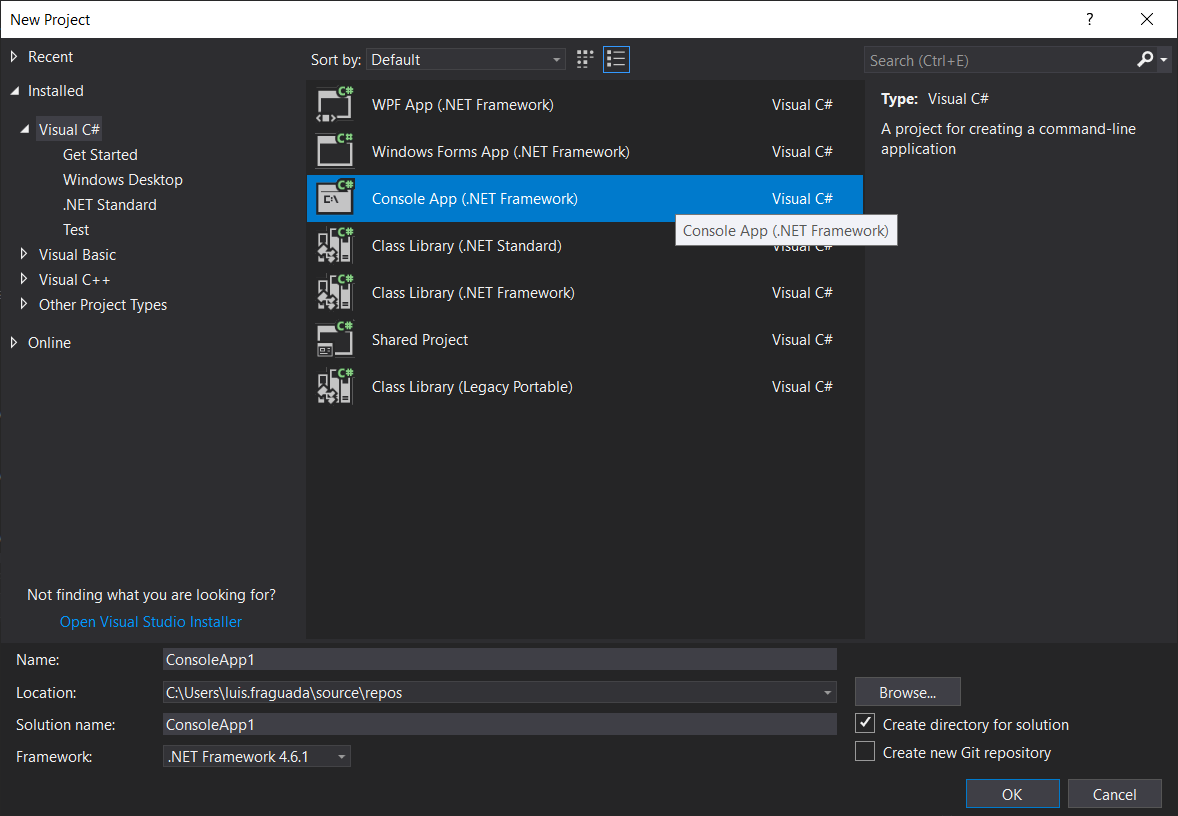Click the Cancel button
This screenshot has height=816, width=1178.
point(1114,794)
